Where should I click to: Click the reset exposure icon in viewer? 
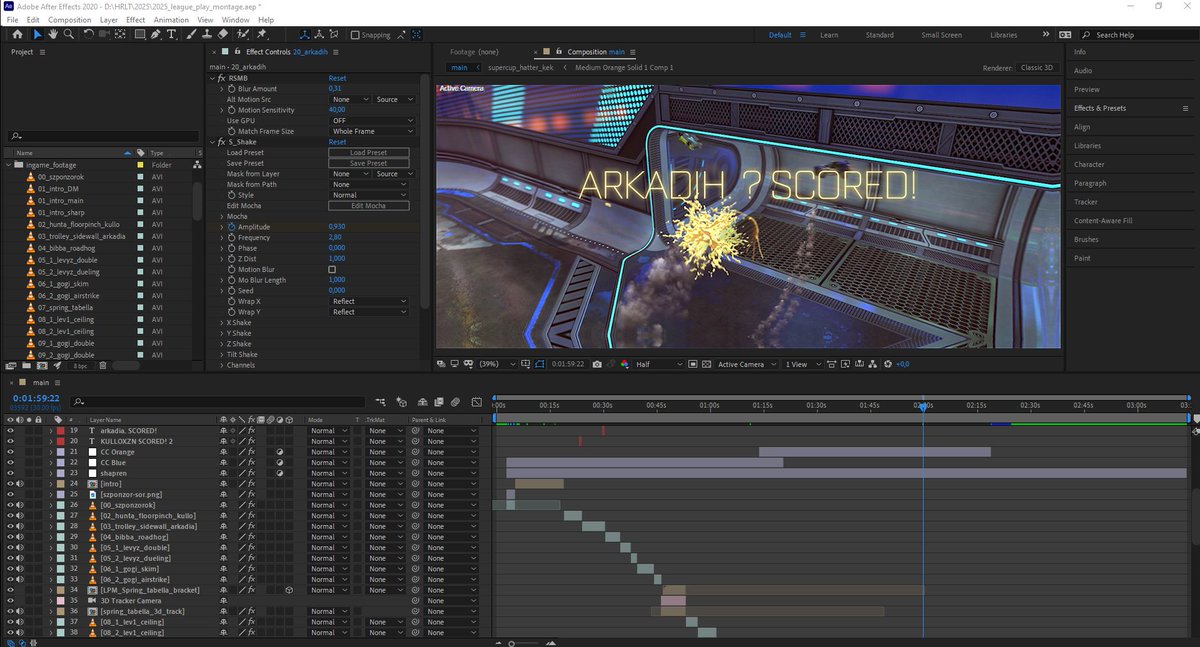tap(889, 364)
